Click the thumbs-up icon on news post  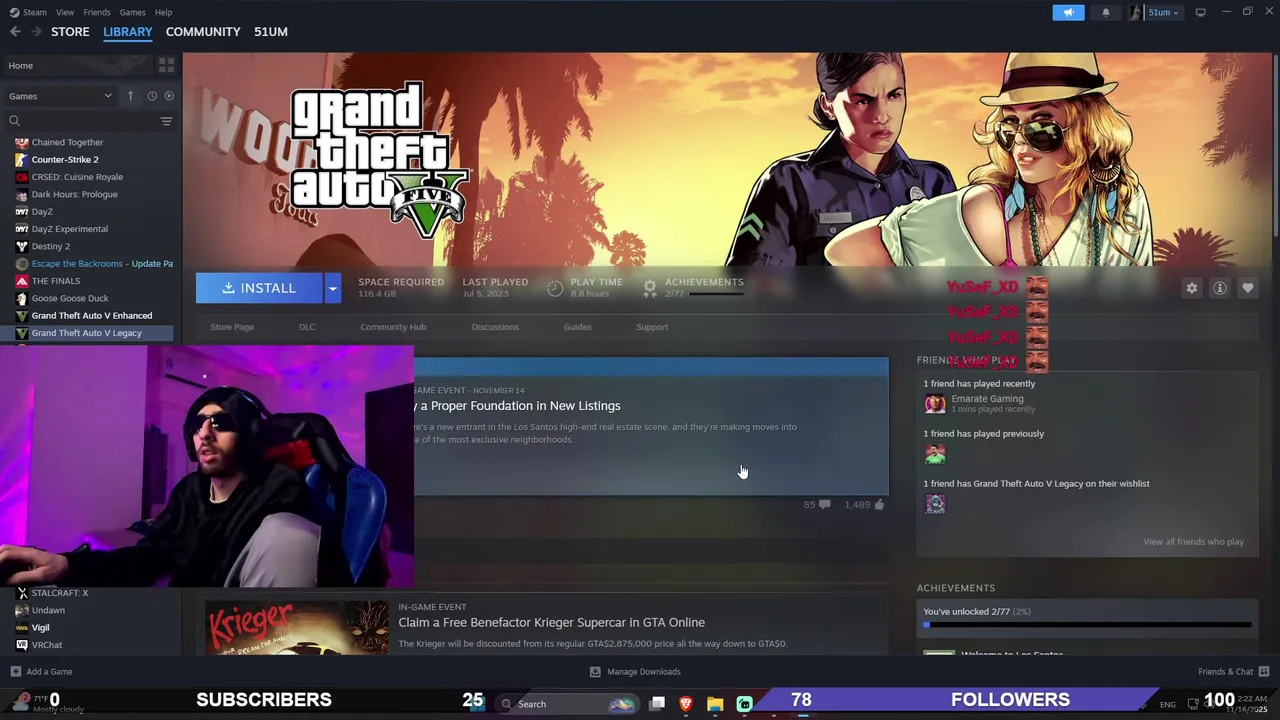[879, 505]
